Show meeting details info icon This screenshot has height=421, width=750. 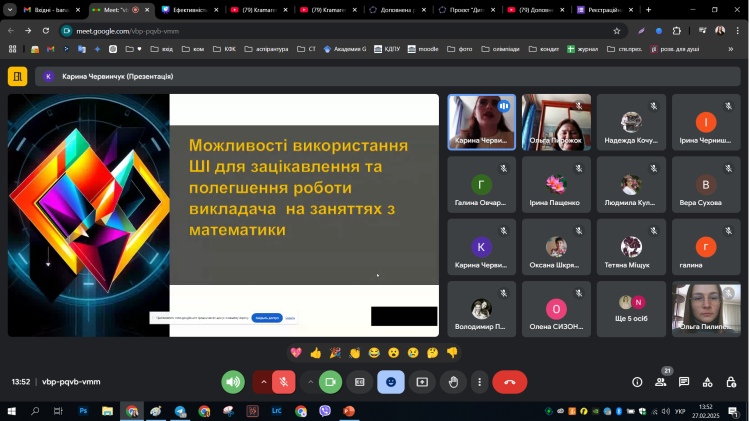[x=637, y=381]
